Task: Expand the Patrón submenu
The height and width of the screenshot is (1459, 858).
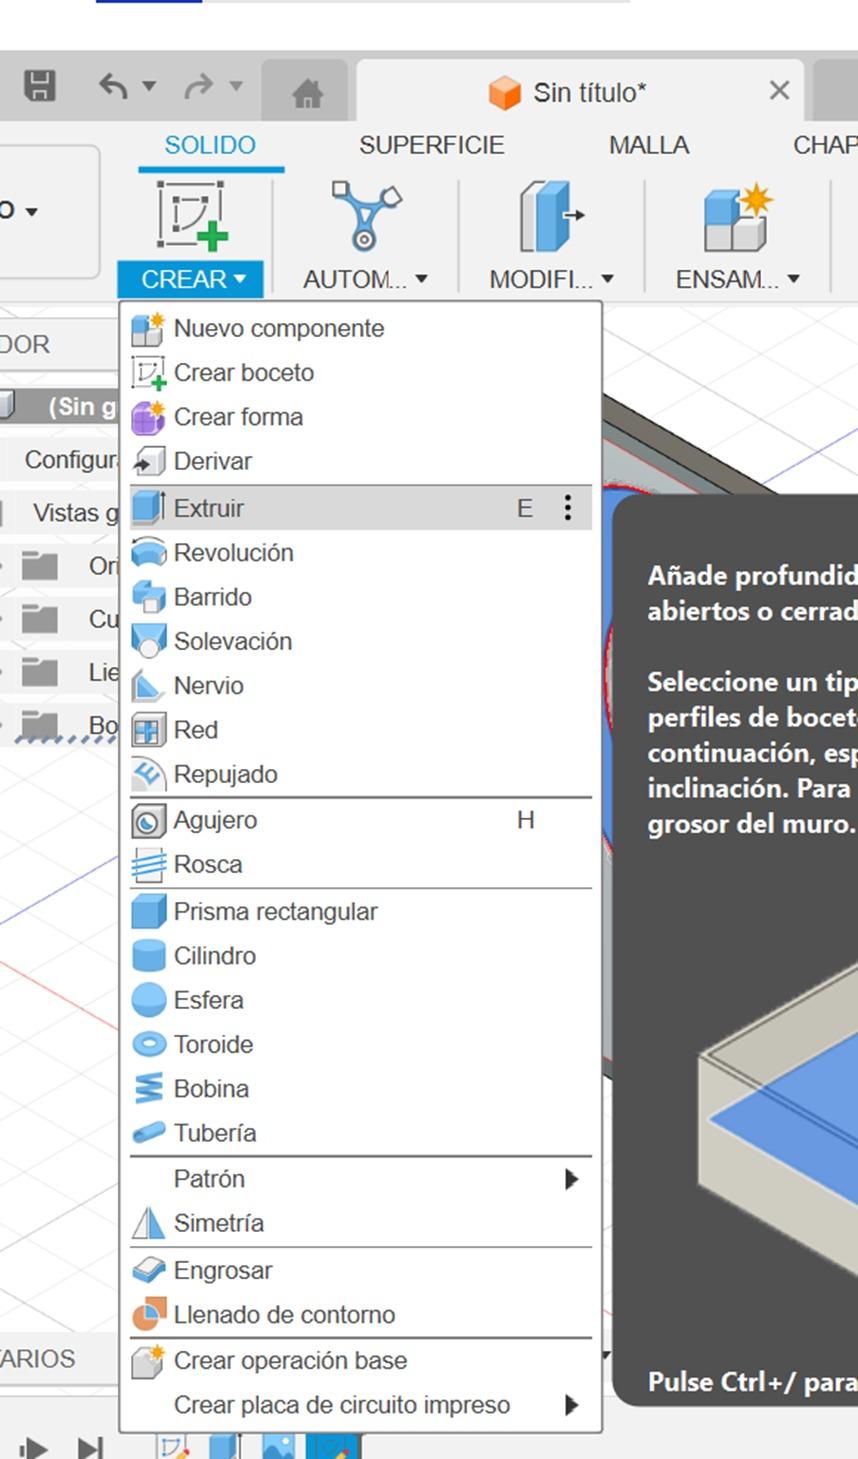Action: [570, 1179]
